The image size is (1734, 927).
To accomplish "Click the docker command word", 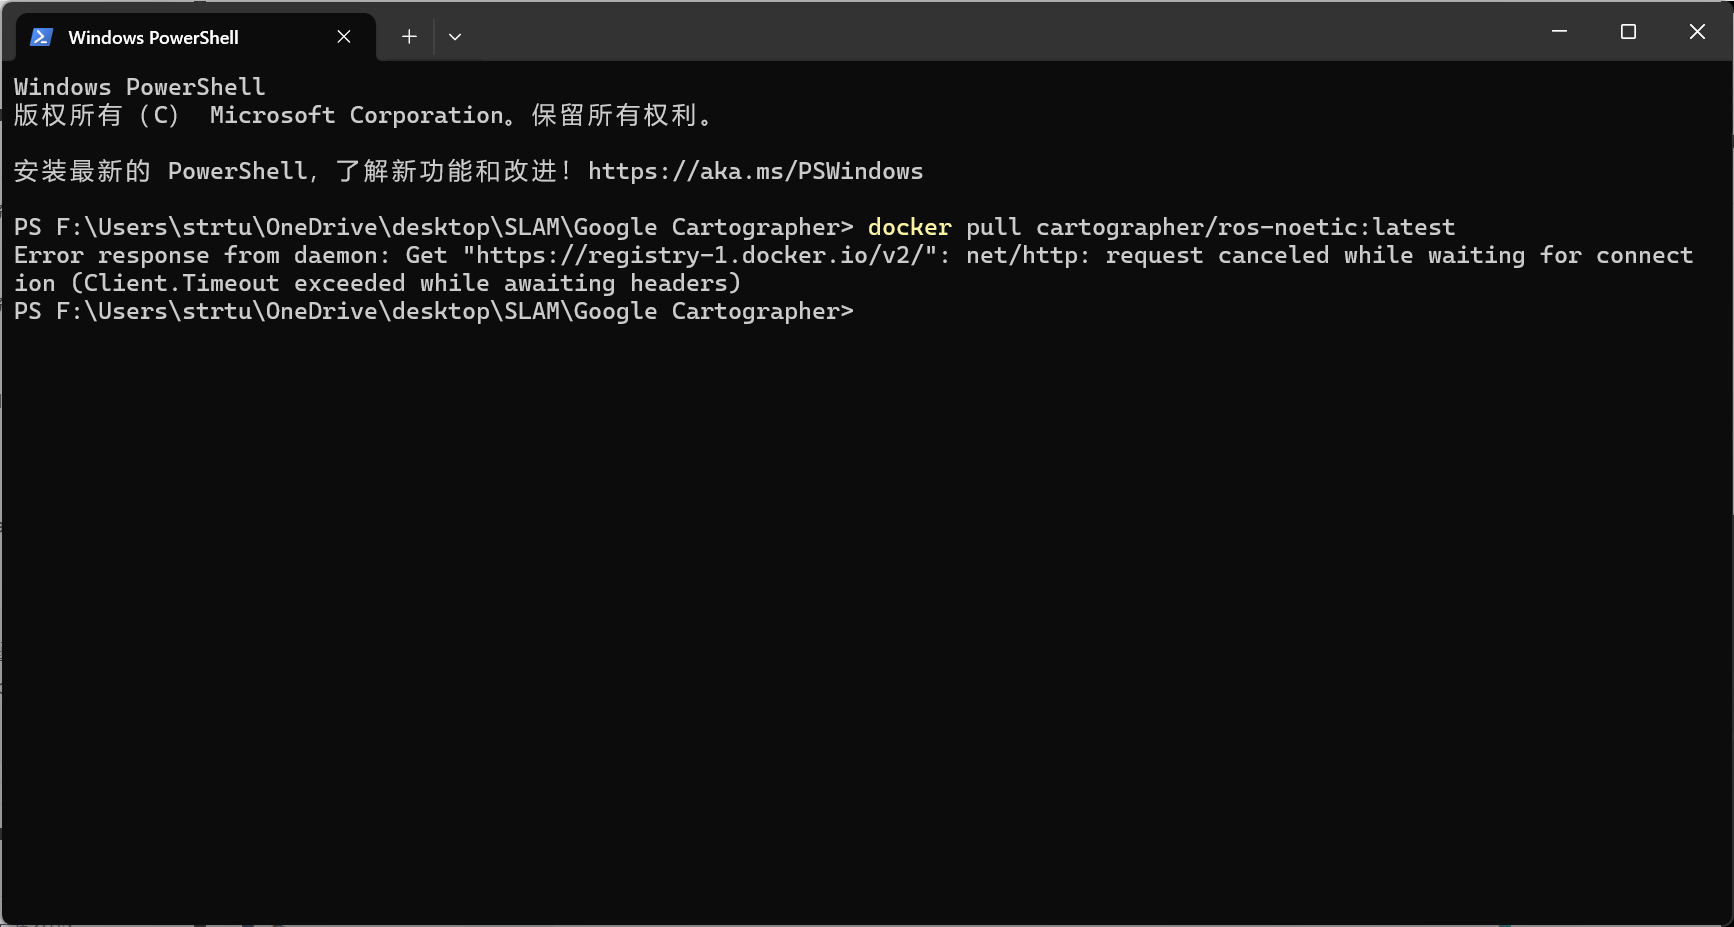I will pyautogui.click(x=909, y=227).
